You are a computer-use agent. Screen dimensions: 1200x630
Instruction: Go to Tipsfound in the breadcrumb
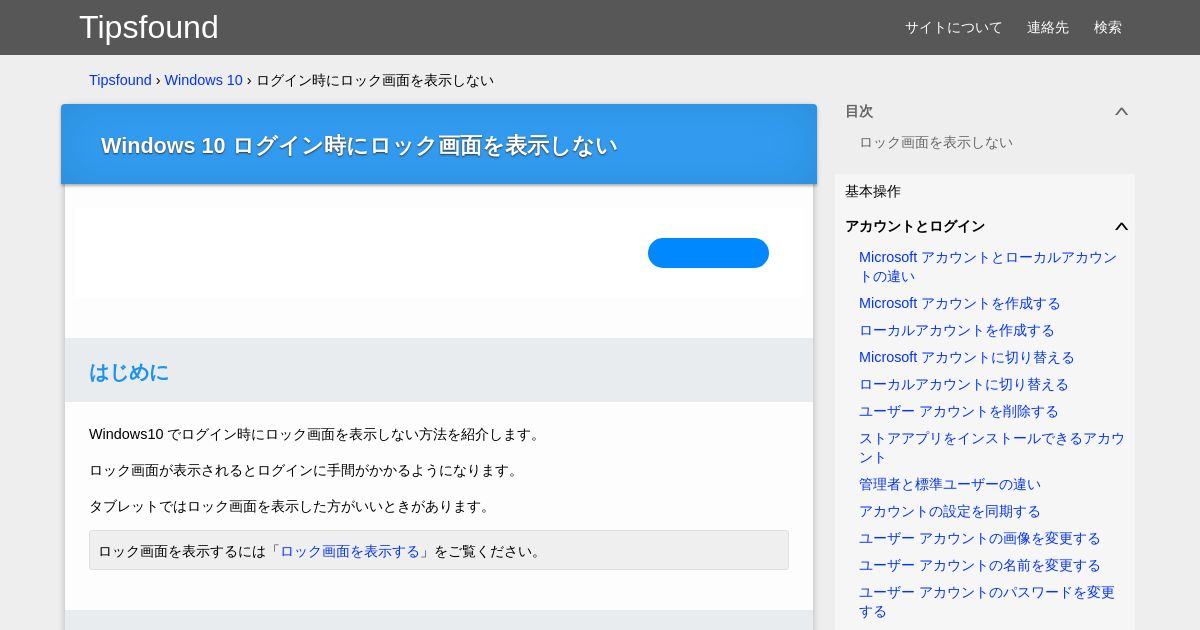point(120,80)
